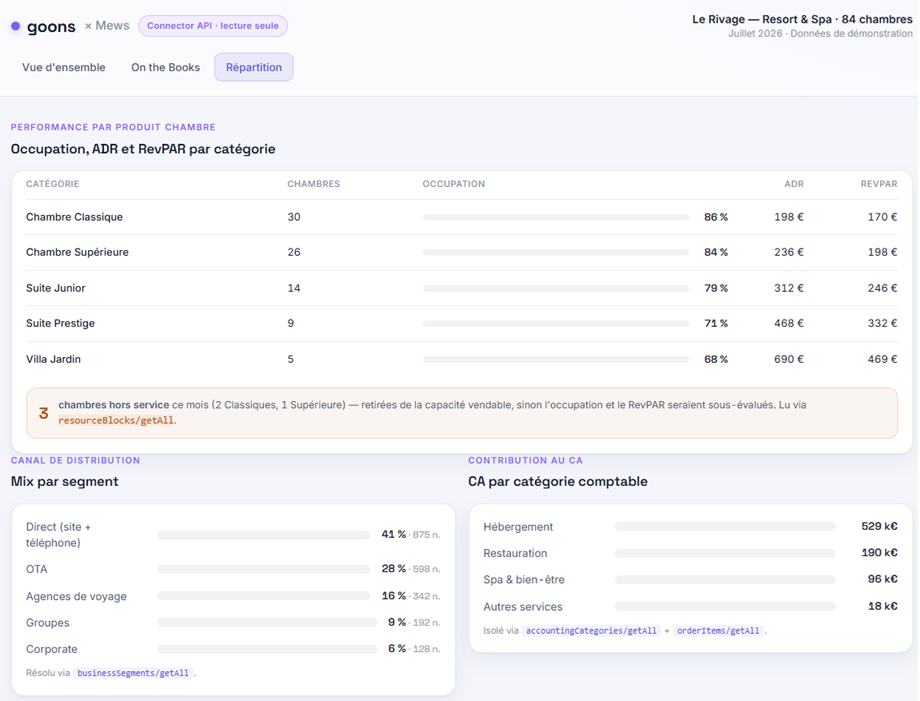
Task: Click the OTA segment progress bar
Action: (263, 570)
